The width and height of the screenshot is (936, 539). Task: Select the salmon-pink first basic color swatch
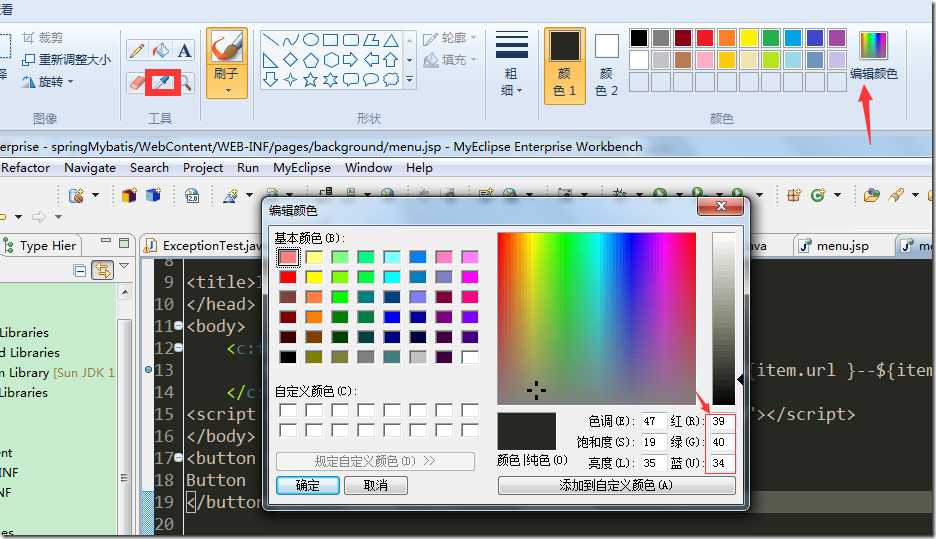(x=288, y=257)
